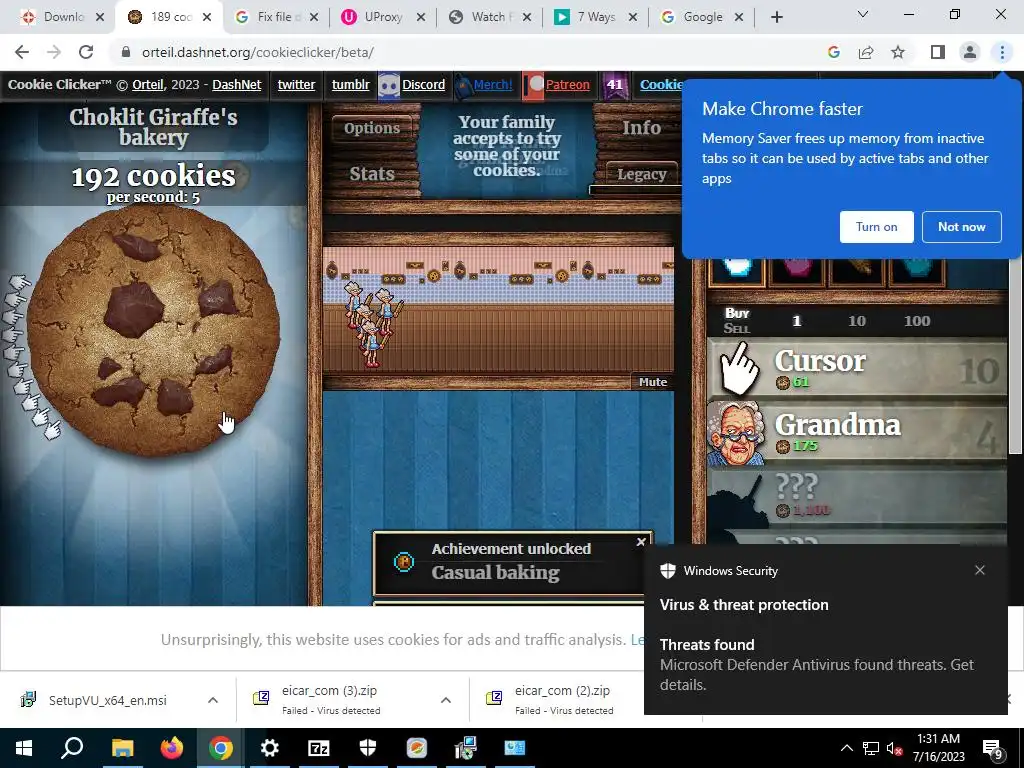Open Chrome tab search chevron

point(863,14)
